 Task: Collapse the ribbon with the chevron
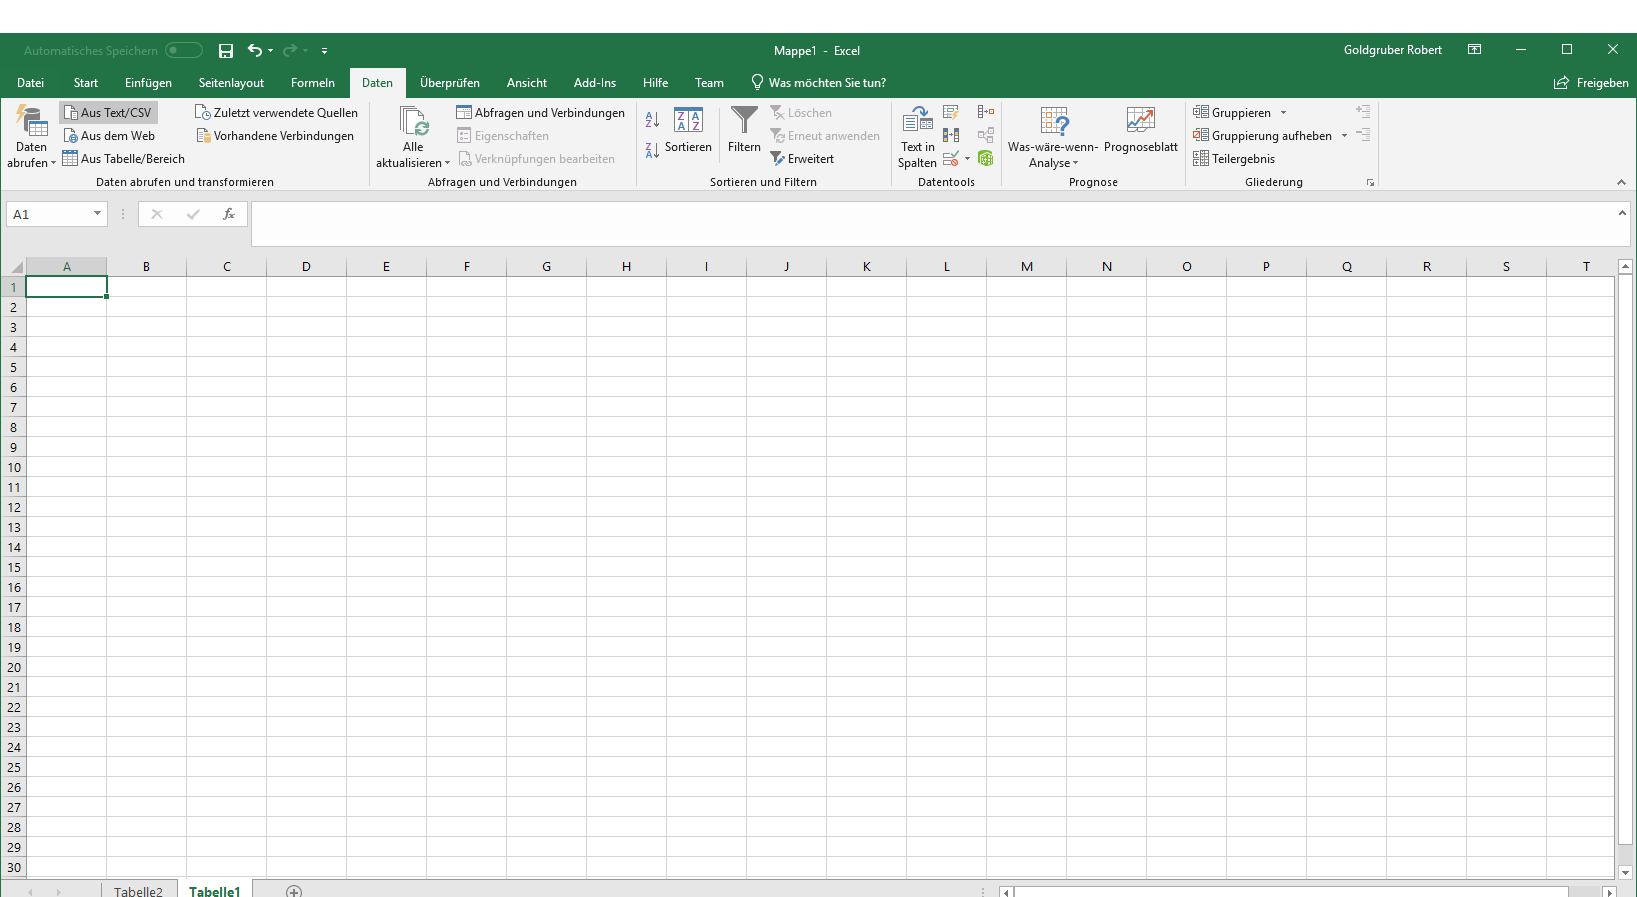1621,182
